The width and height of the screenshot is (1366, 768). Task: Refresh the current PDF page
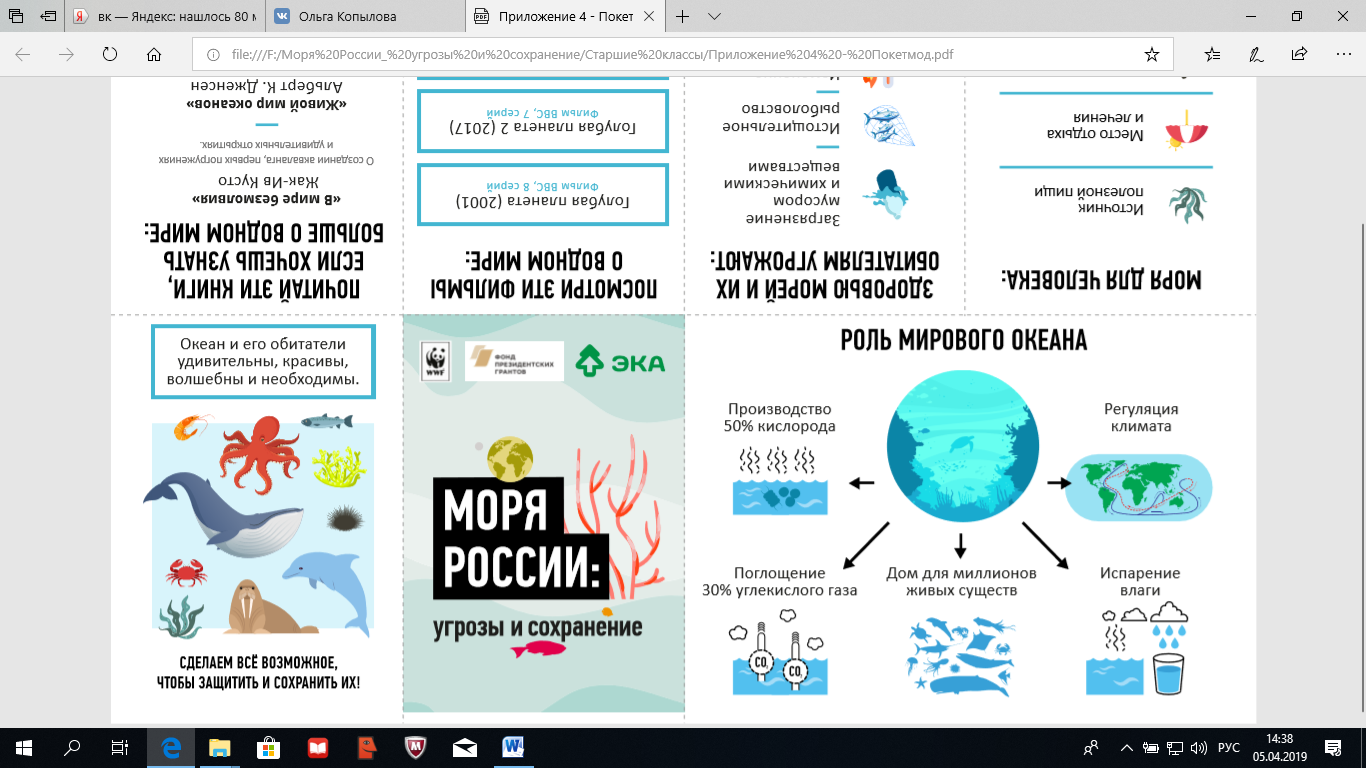tap(110, 54)
